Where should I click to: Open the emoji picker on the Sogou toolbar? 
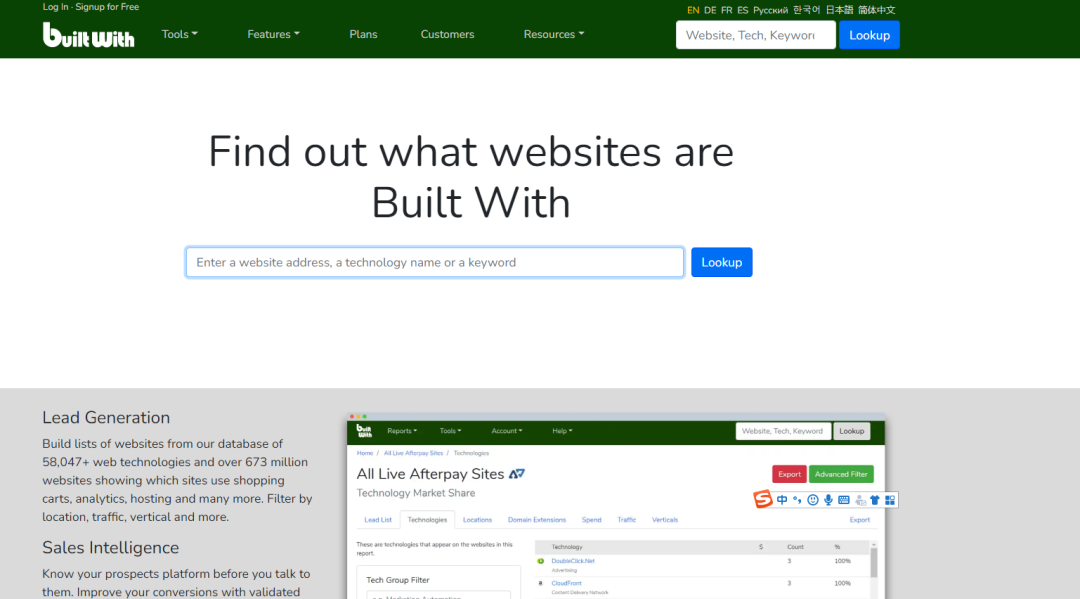click(813, 499)
